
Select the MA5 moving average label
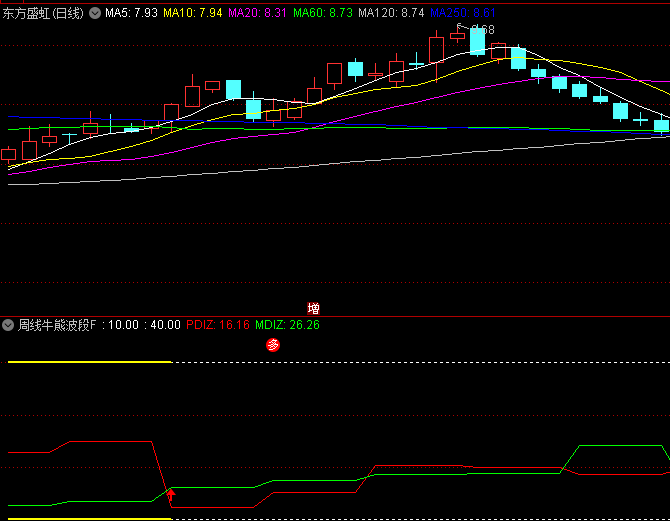pyautogui.click(x=131, y=13)
